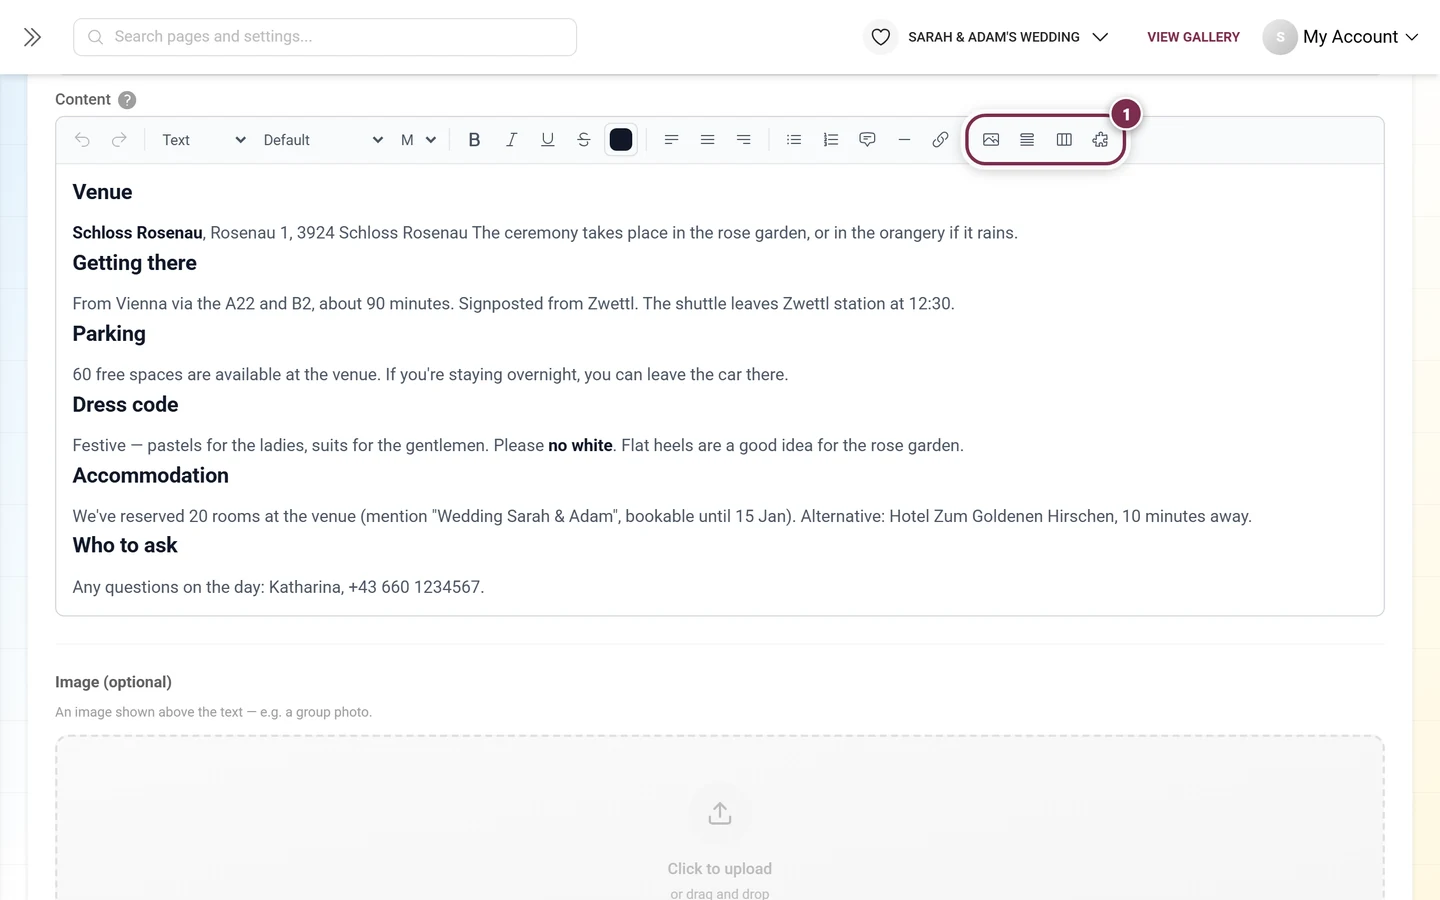Click the heart icon beside wedding name
This screenshot has height=900, width=1440.
pyautogui.click(x=880, y=37)
